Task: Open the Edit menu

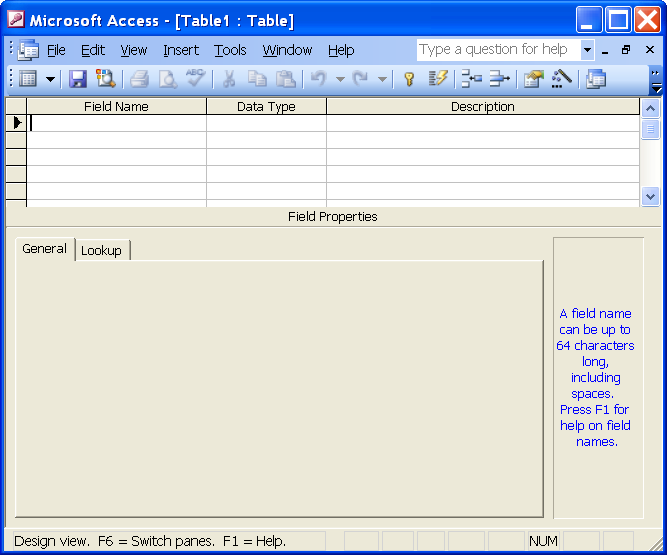Action: [93, 50]
